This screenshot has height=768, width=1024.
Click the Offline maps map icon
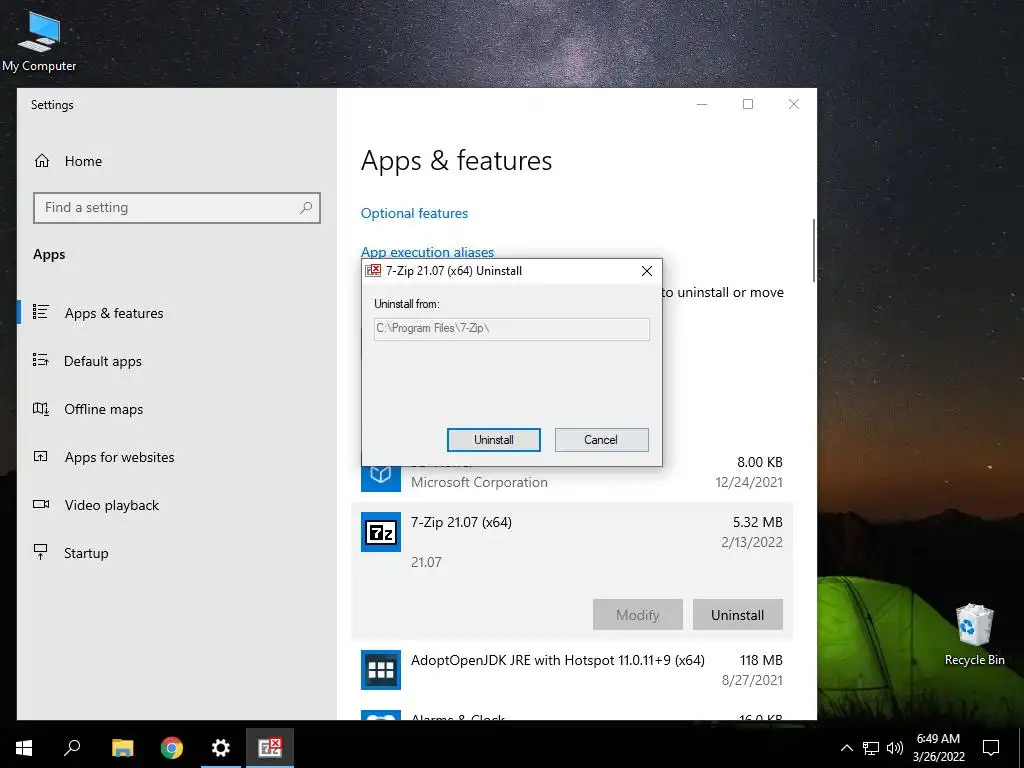pos(40,409)
